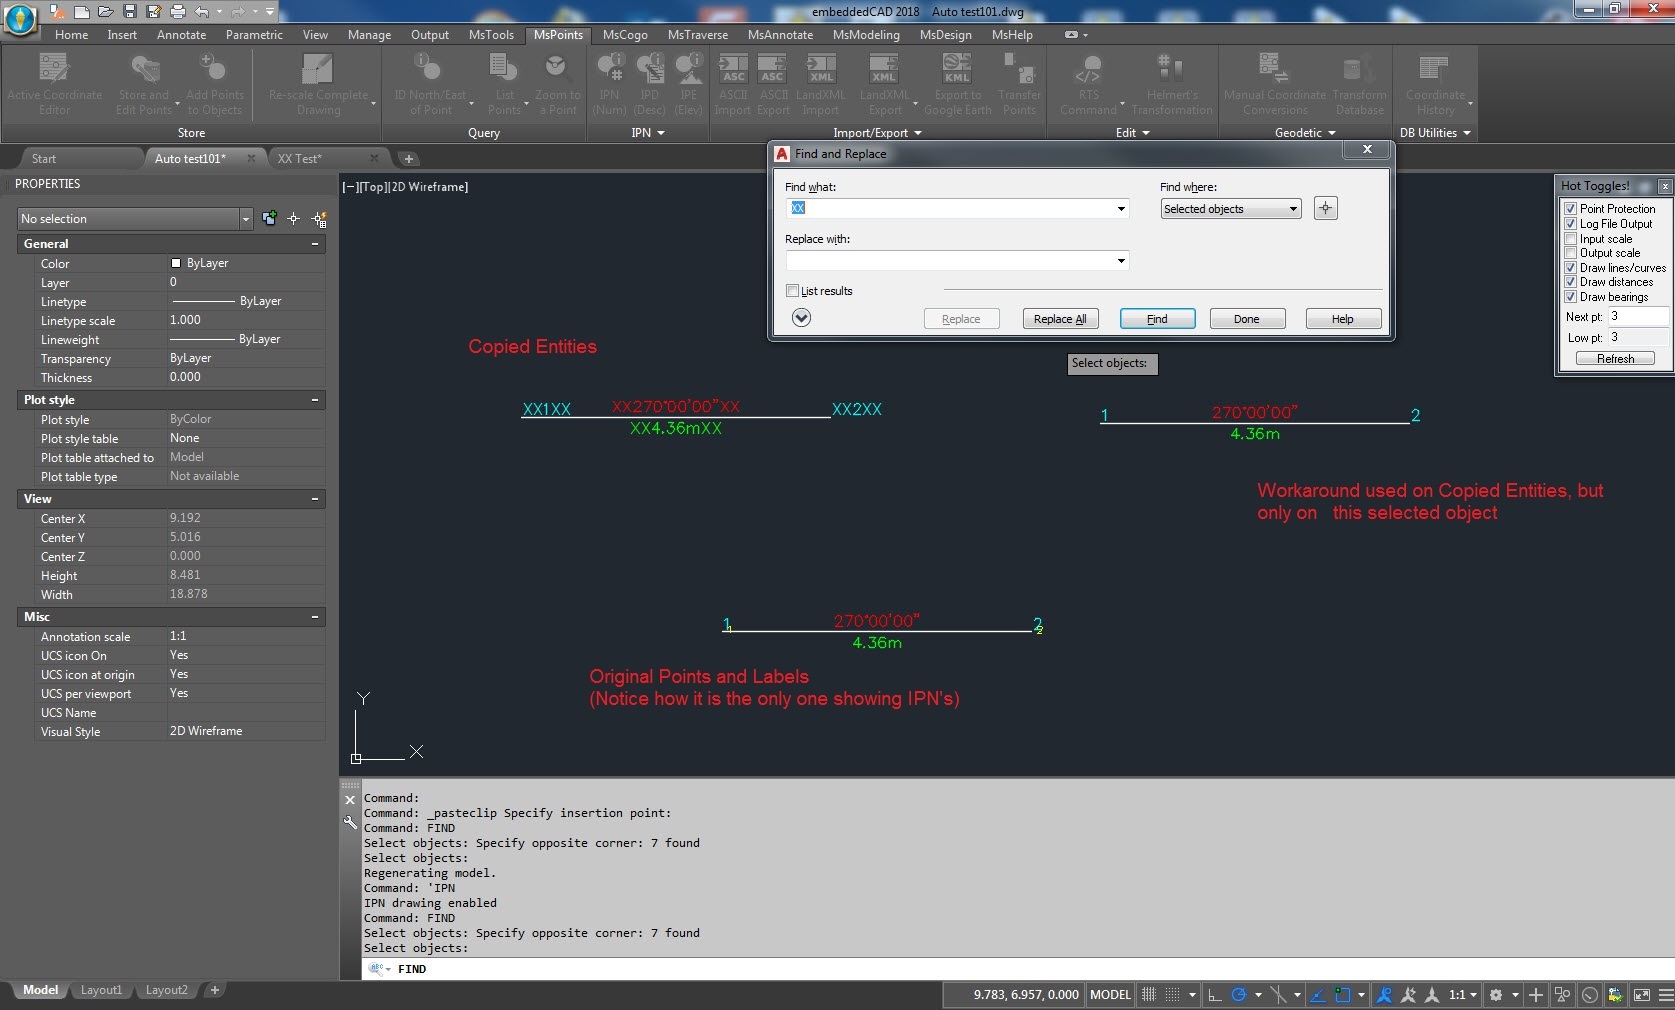This screenshot has width=1675, height=1010.
Task: Open the ASCII Import tool
Action: click(x=733, y=69)
